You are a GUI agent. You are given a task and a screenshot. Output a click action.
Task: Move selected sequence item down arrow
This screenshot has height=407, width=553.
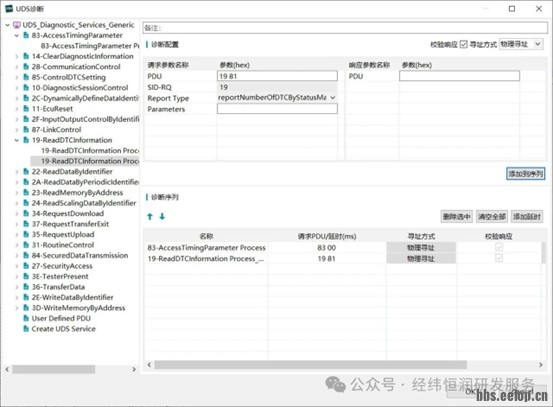[x=162, y=217]
